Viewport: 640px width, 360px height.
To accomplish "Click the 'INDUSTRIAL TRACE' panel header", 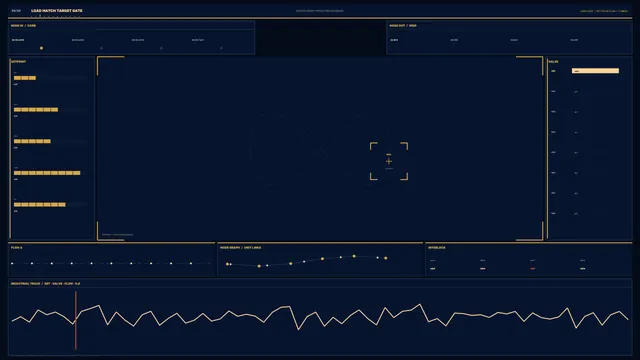I will pos(45,283).
